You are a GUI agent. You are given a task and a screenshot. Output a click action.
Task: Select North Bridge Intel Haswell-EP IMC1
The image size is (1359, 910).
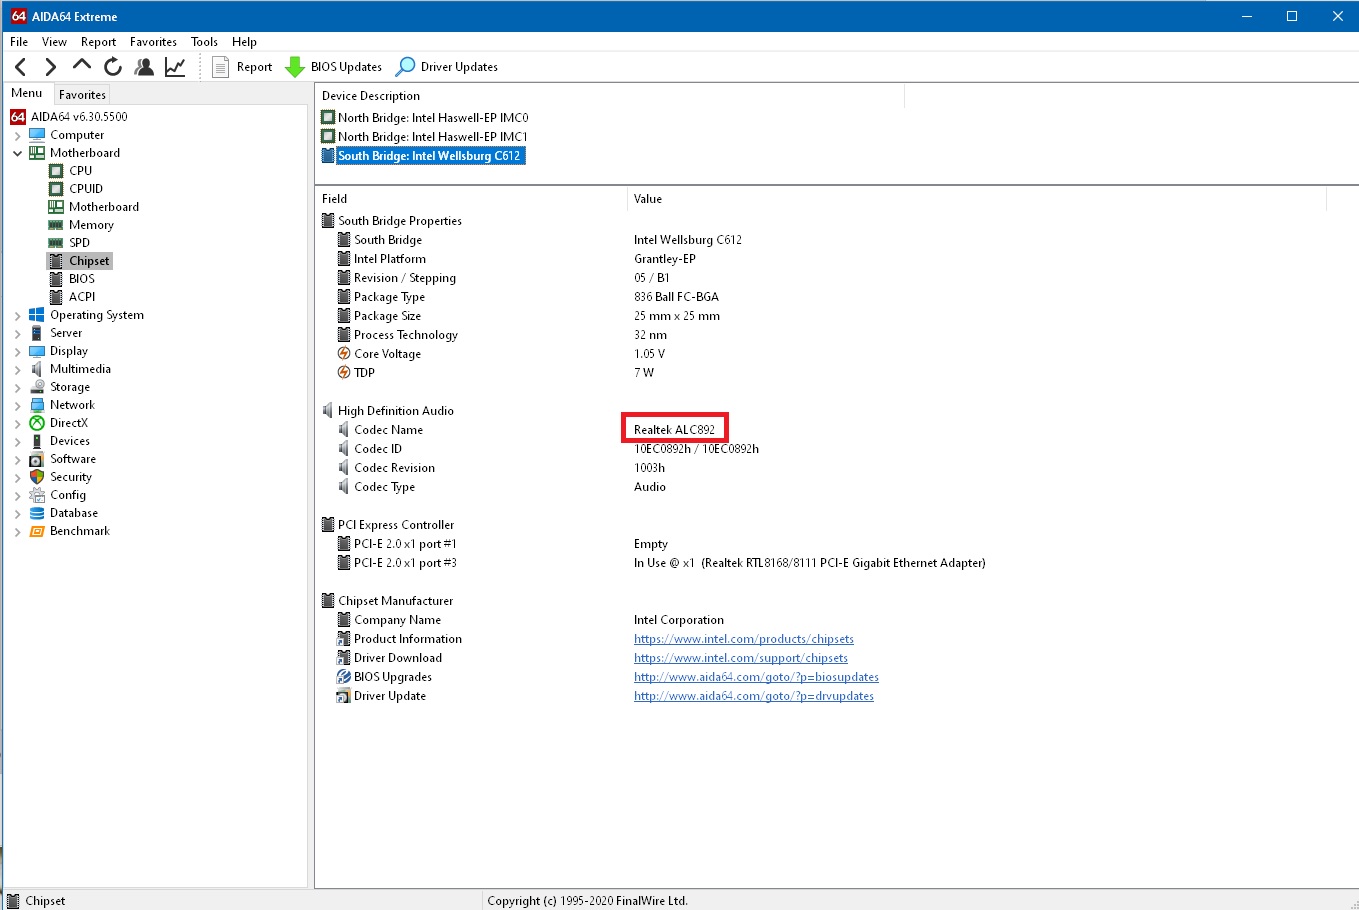click(x=433, y=137)
